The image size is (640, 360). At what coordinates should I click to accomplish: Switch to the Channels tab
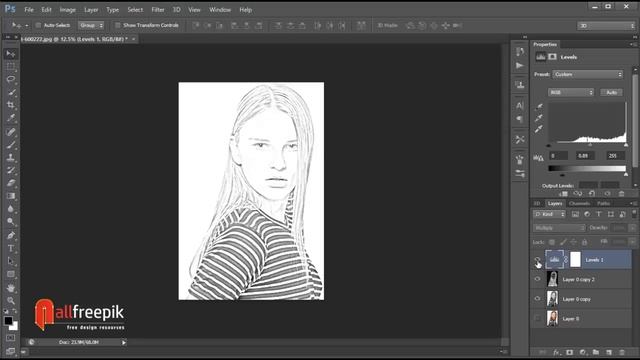coord(579,203)
